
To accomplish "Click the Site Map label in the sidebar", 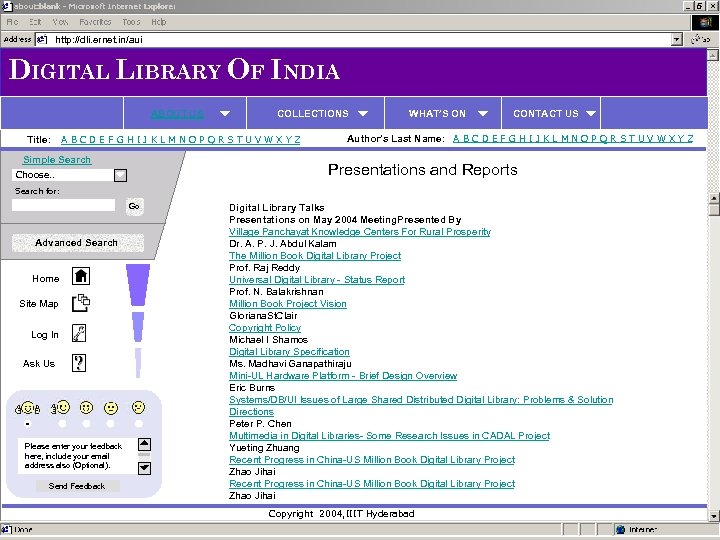I will 39,304.
